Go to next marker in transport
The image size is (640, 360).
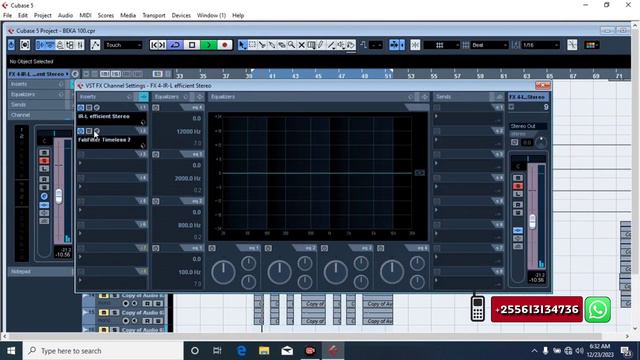click(162, 45)
